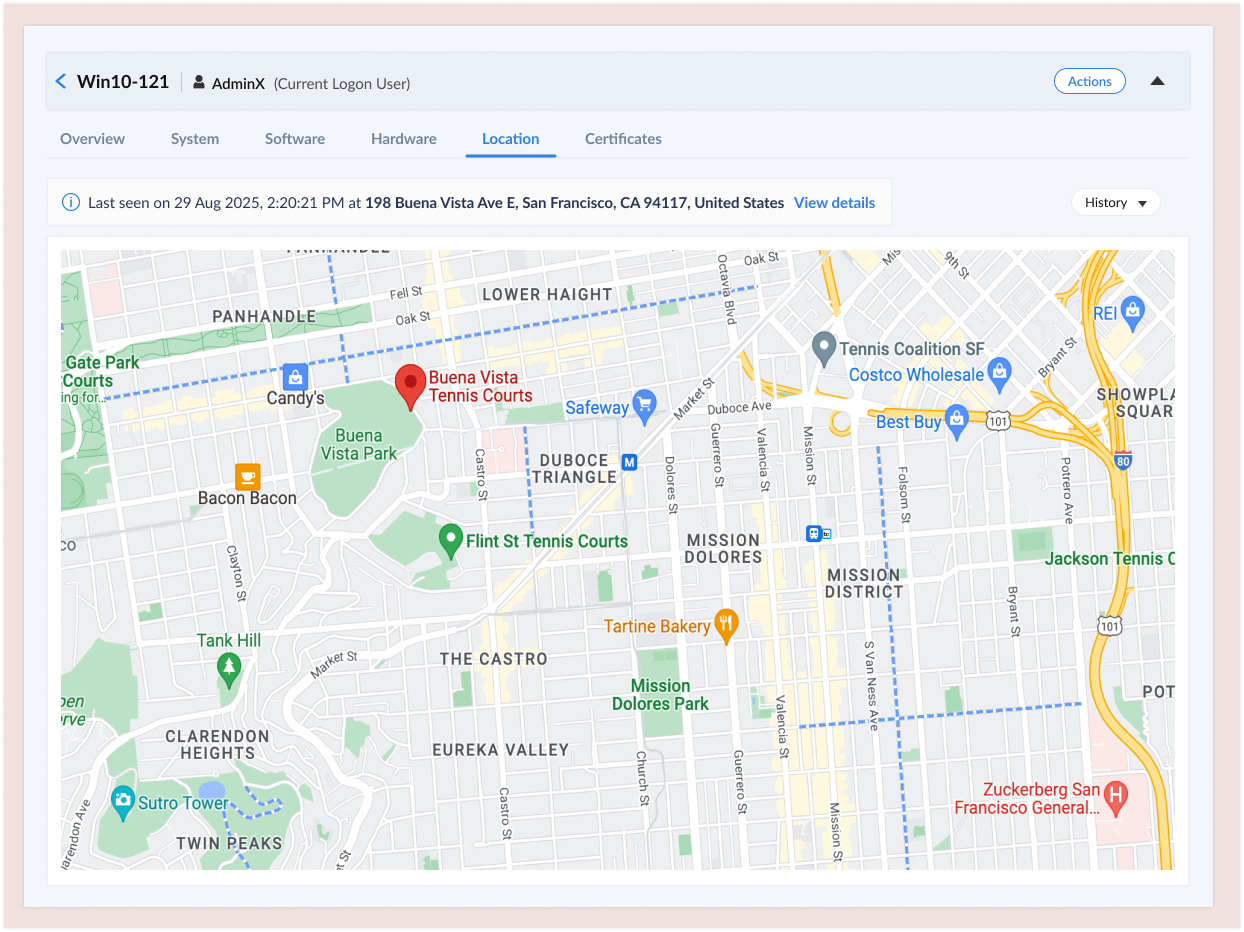The image size is (1244, 932).
Task: Switch to the Software tab
Action: point(295,139)
